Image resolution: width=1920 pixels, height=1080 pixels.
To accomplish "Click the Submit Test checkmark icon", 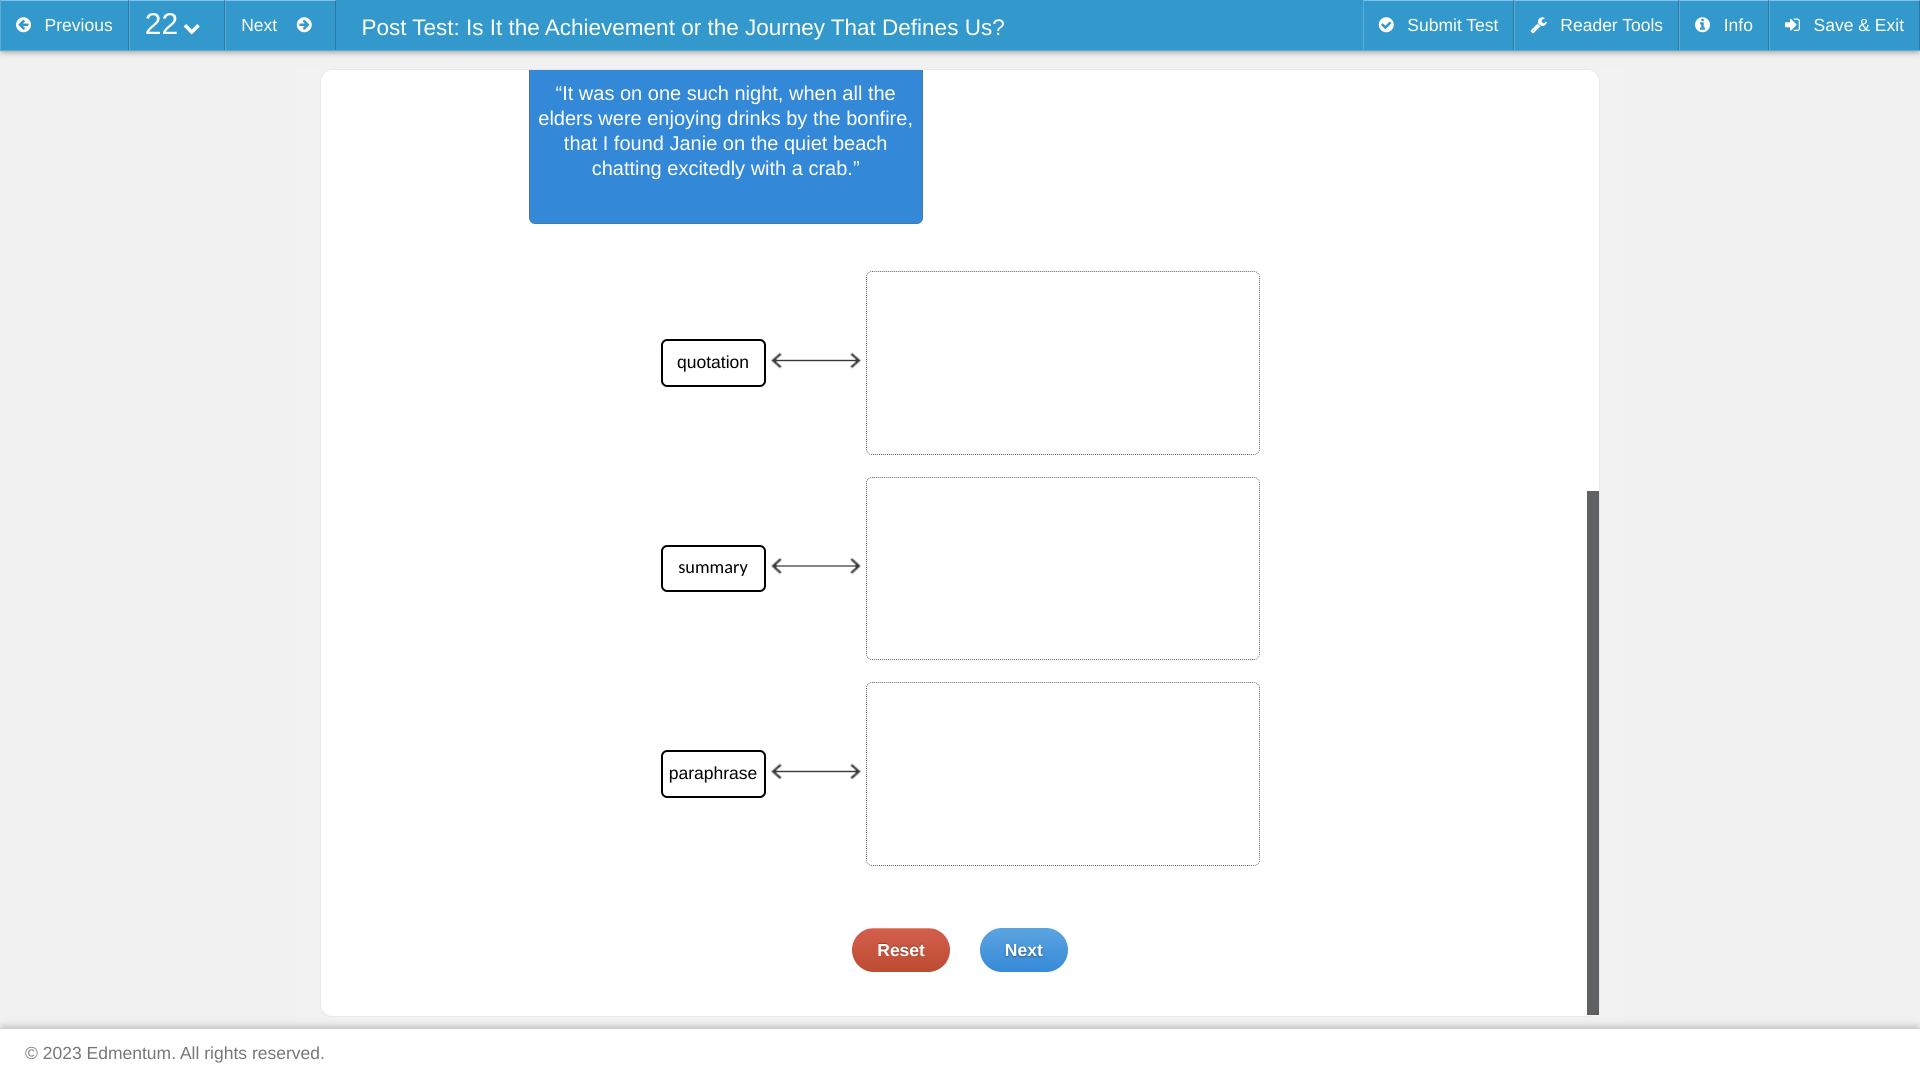I will [1386, 25].
